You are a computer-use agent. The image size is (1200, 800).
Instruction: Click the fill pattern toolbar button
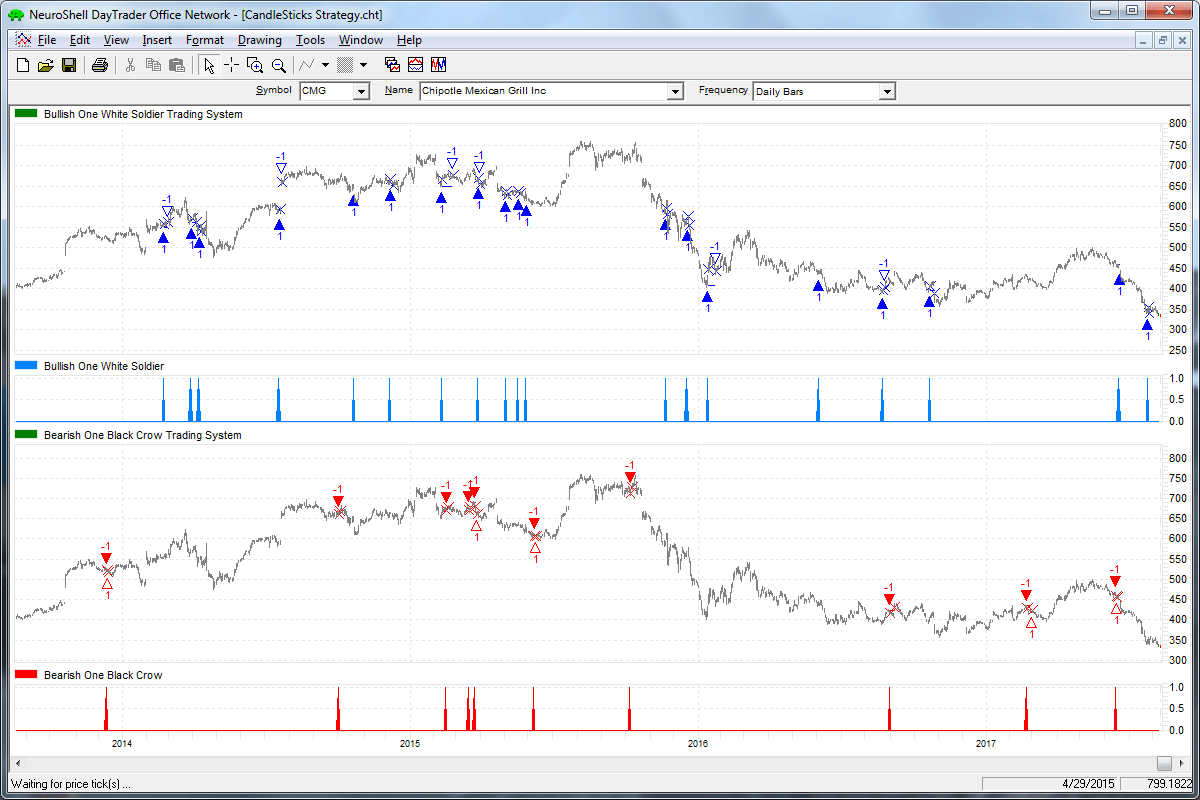(x=345, y=65)
